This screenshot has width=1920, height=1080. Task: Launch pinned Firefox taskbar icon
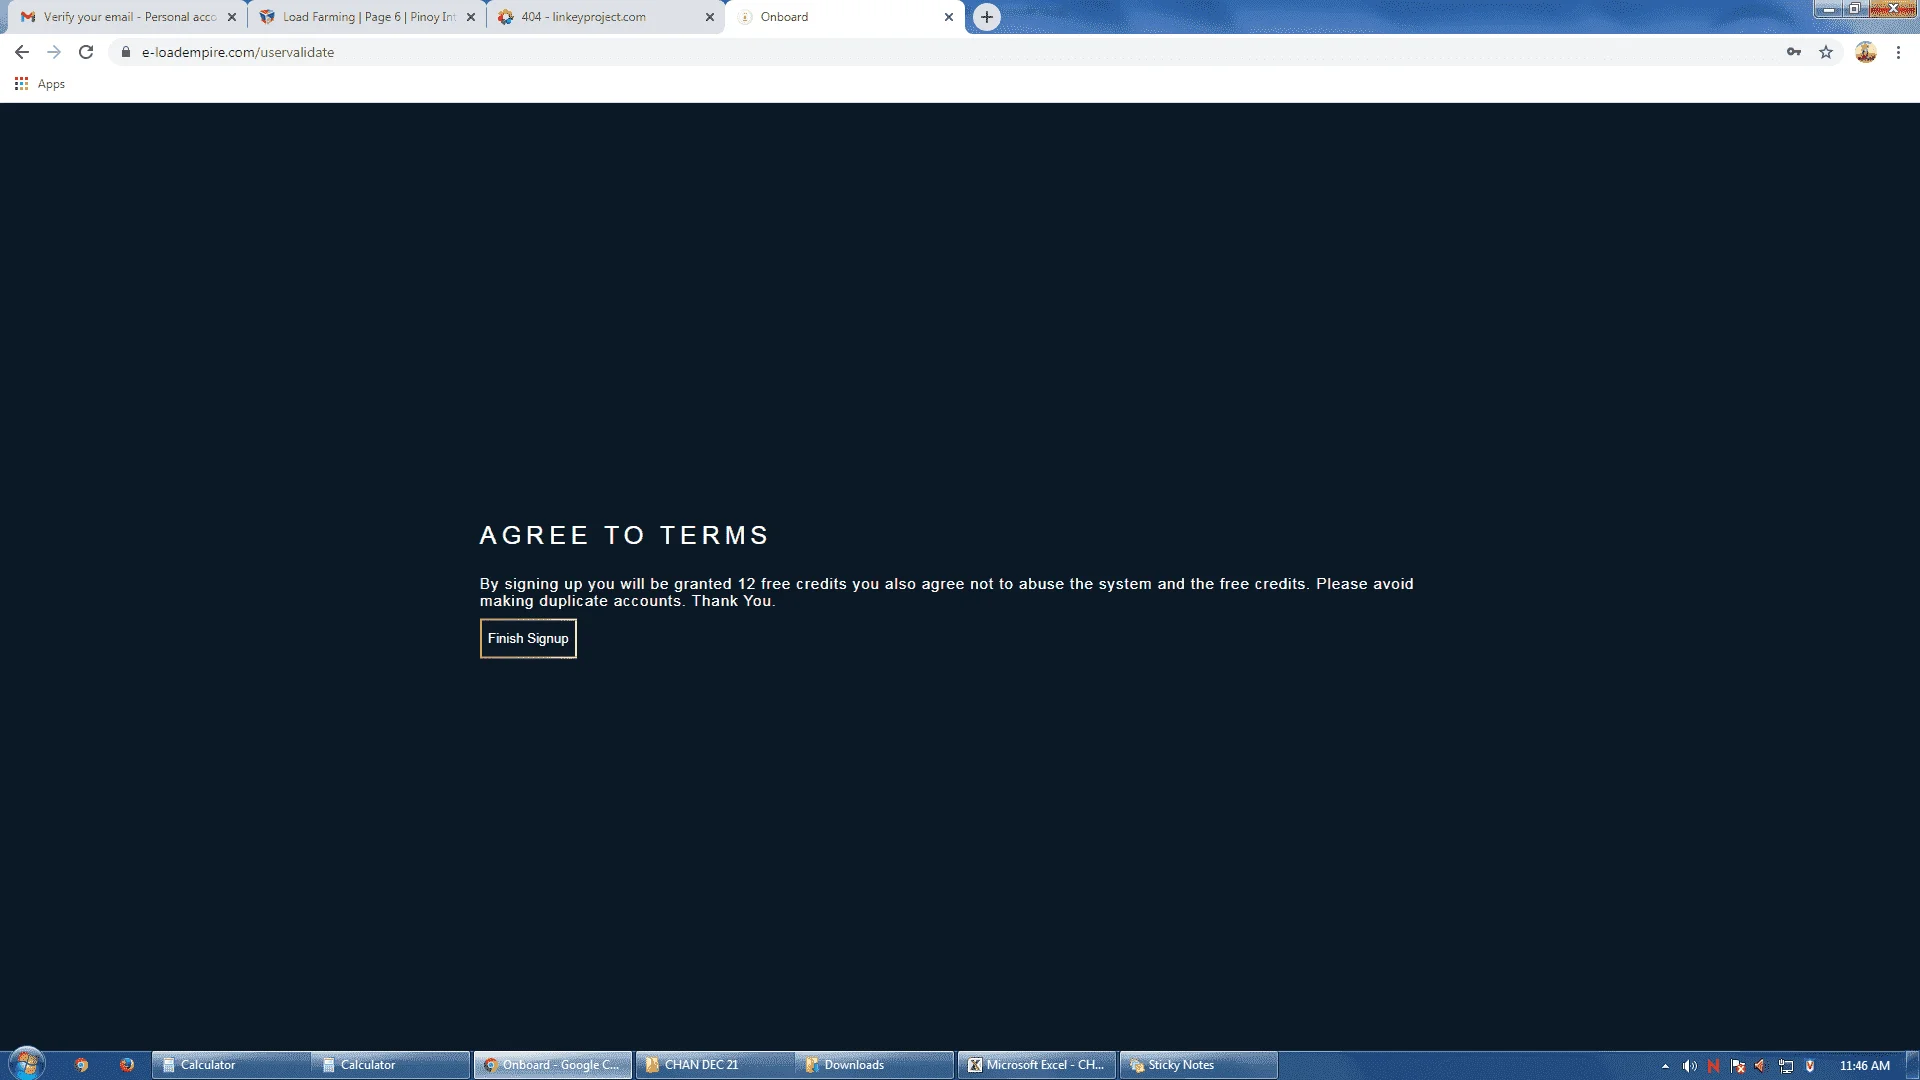127,1065
